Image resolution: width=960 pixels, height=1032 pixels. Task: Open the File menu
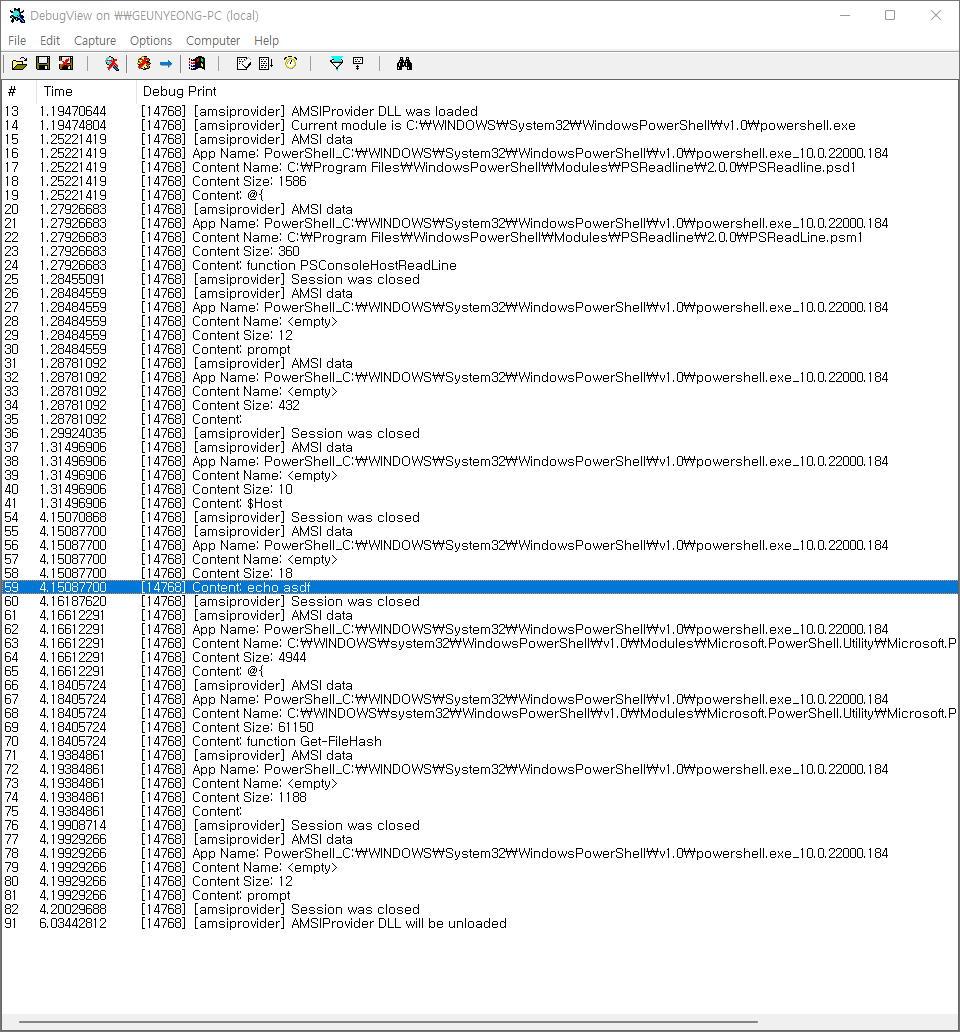tap(17, 41)
